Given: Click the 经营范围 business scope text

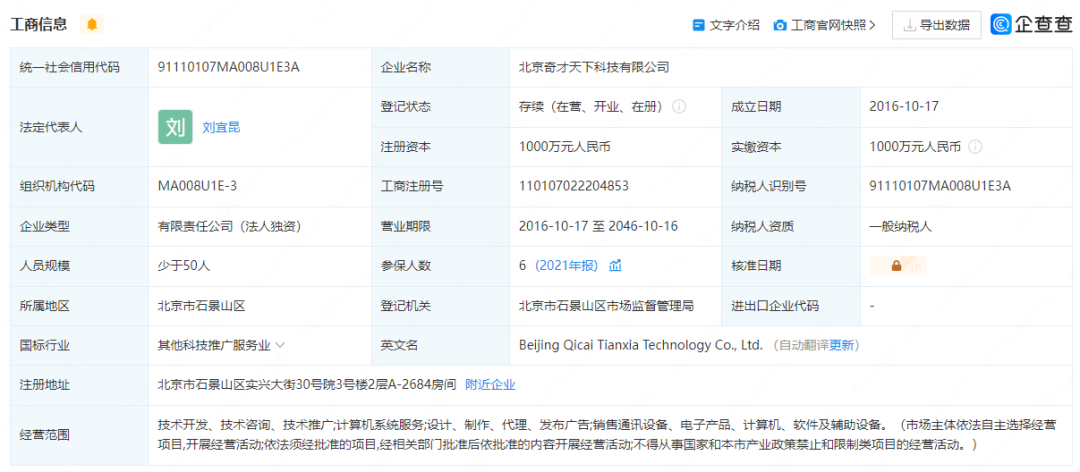Looking at the screenshot, I should (x=609, y=434).
